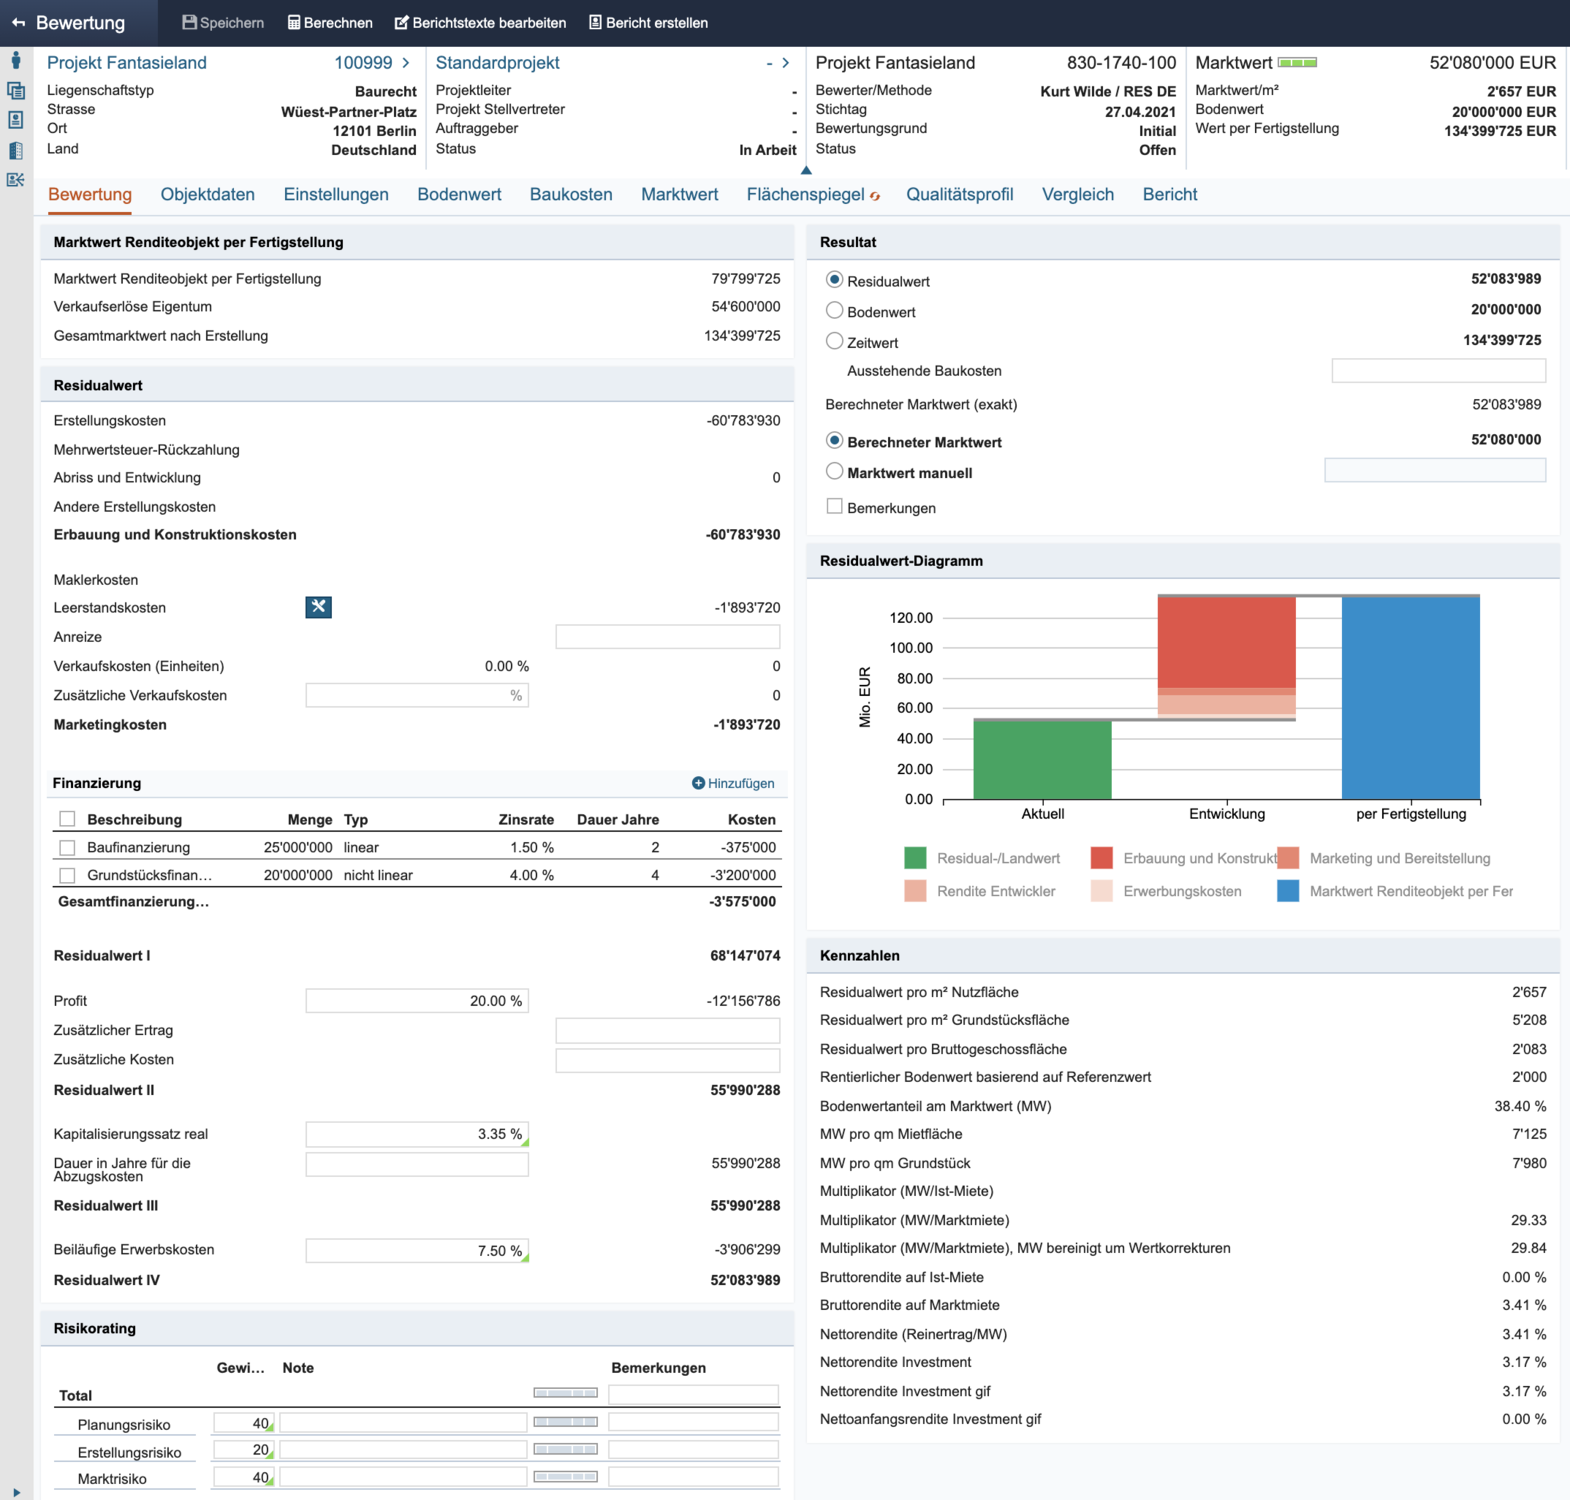Switch to the Qualitätsprofil tab
1570x1500 pixels.
[959, 194]
